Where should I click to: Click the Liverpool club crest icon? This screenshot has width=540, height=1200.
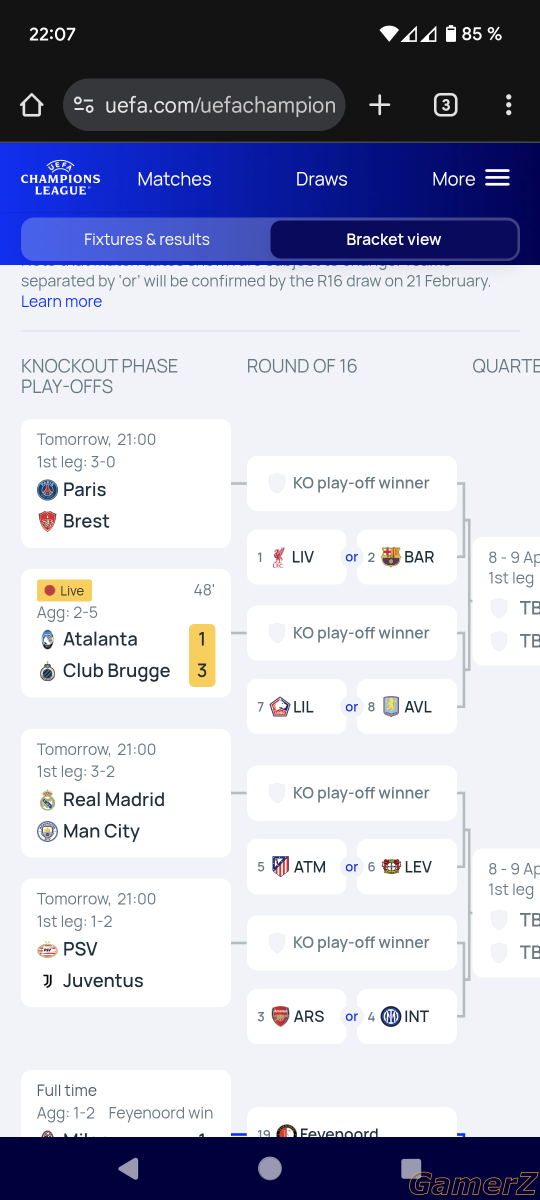pyautogui.click(x=279, y=557)
